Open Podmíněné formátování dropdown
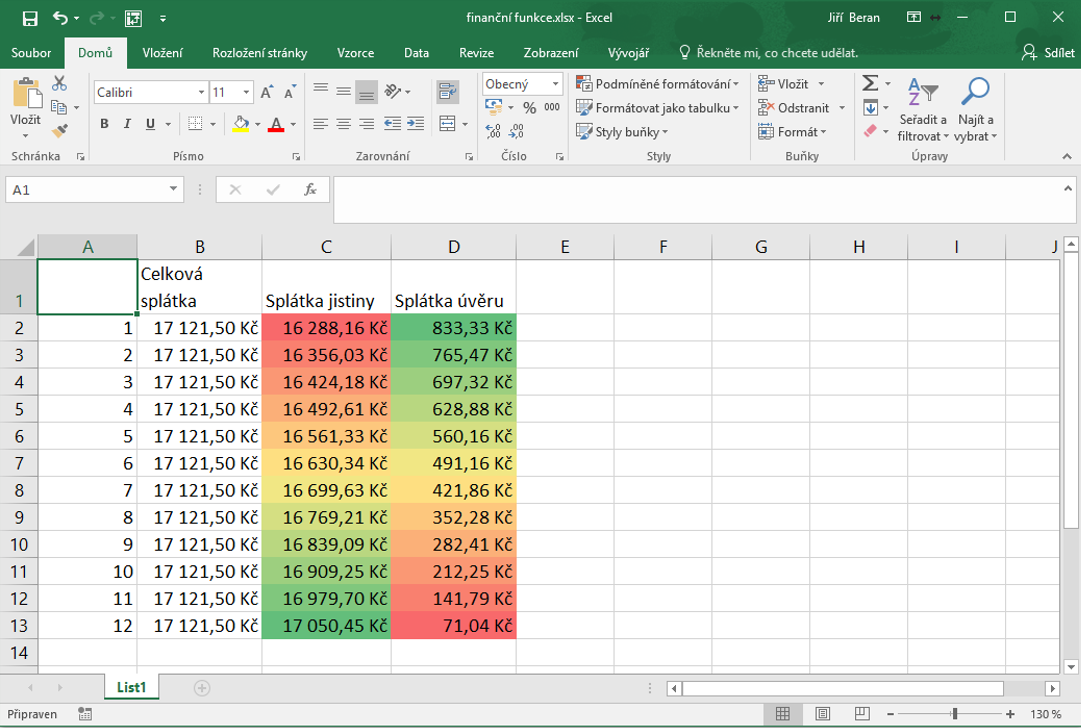 point(657,84)
